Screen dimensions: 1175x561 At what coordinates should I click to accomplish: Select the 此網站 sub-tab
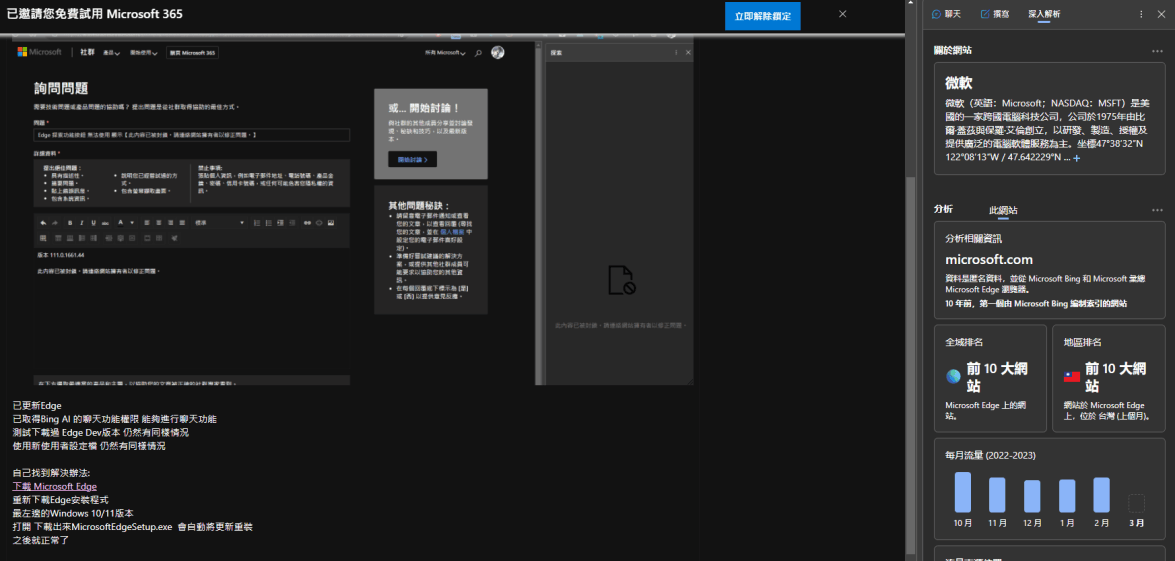pos(1003,210)
